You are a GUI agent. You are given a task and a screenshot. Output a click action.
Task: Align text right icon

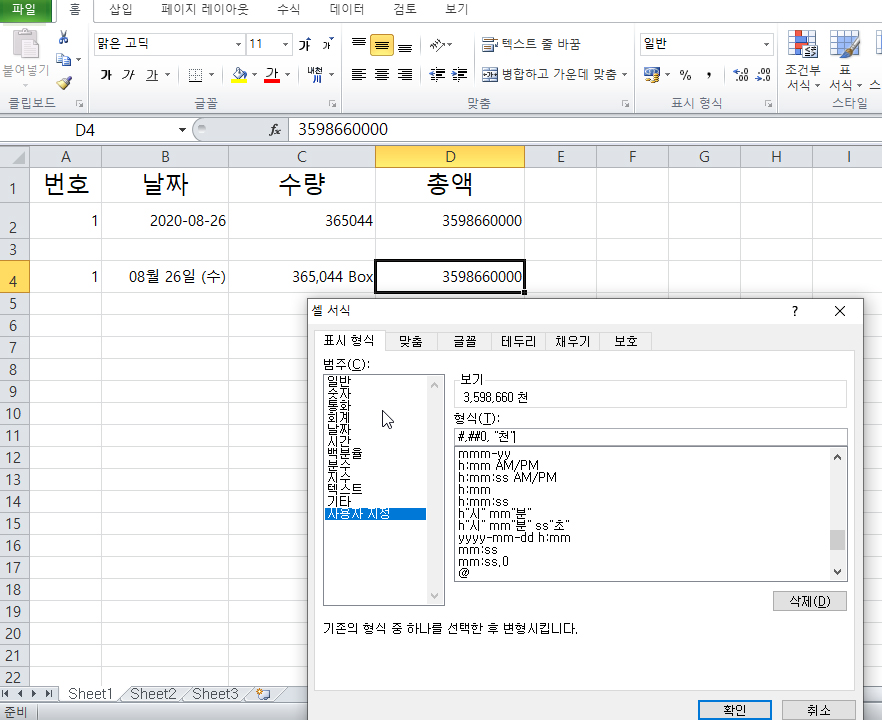pyautogui.click(x=405, y=74)
